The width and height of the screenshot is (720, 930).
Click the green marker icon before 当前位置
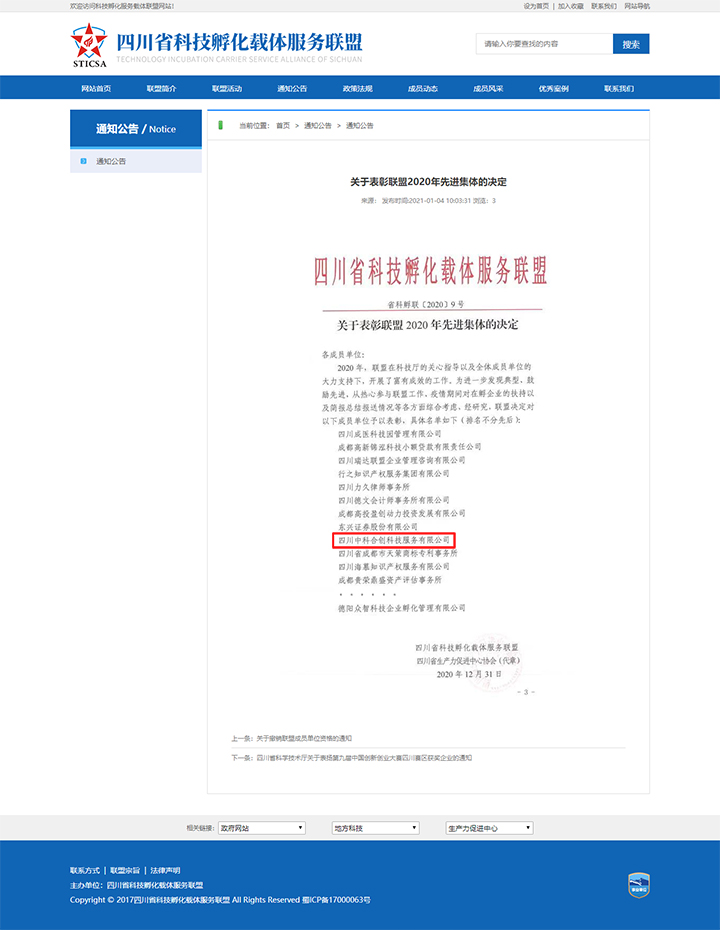221,125
